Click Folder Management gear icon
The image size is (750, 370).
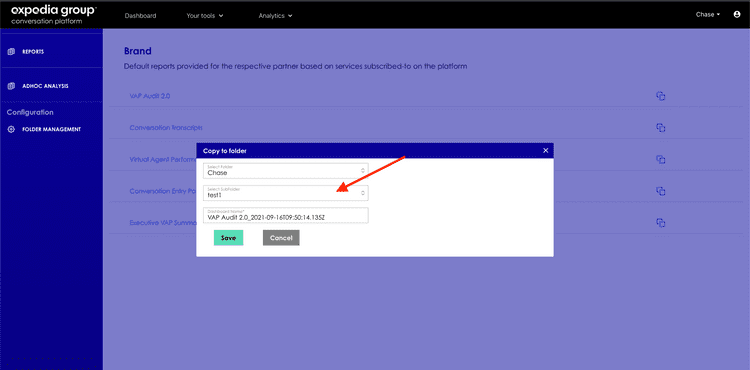tap(11, 129)
